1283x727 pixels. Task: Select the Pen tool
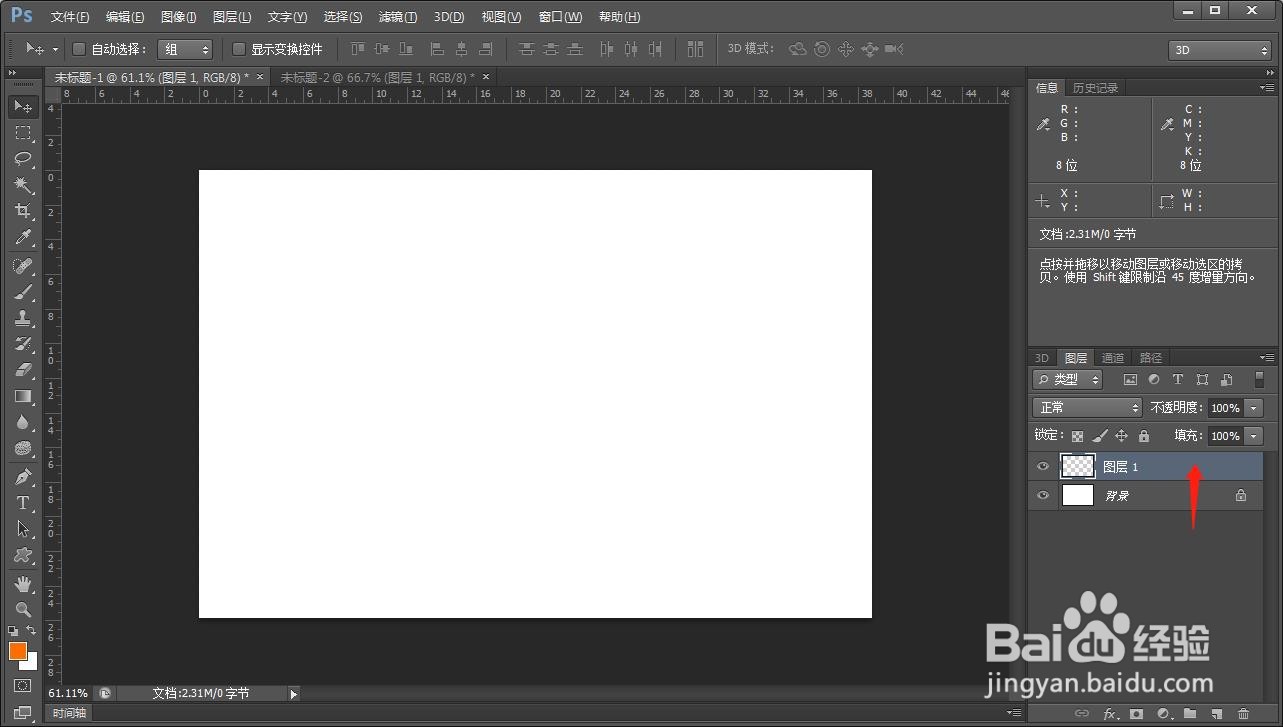pos(23,477)
